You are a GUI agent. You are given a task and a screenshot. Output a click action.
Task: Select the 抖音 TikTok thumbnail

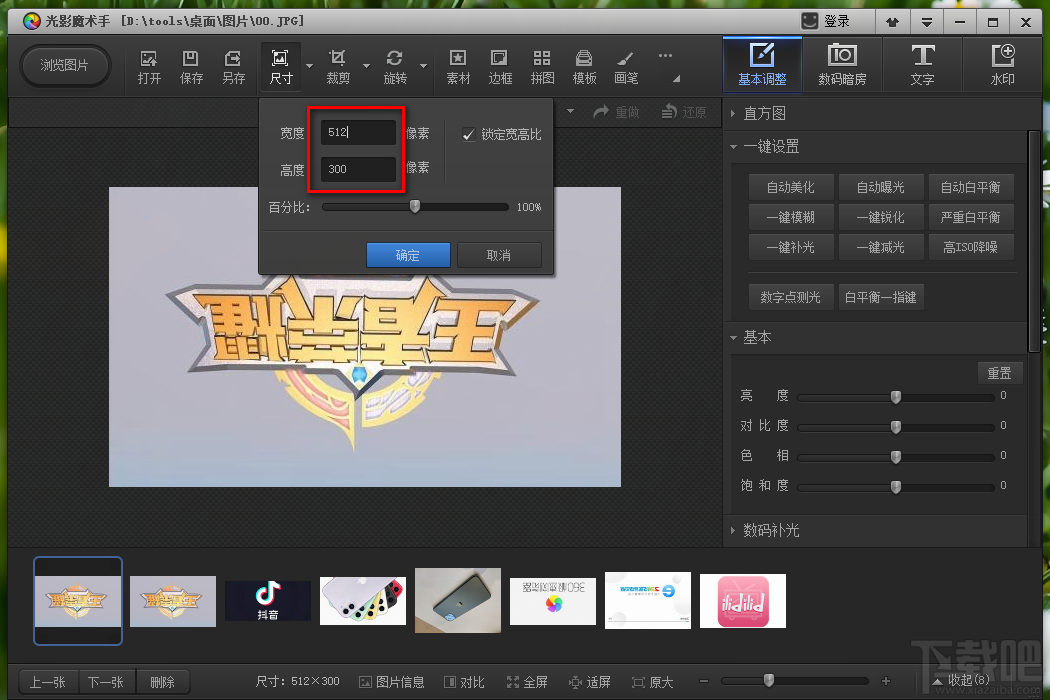tap(268, 601)
